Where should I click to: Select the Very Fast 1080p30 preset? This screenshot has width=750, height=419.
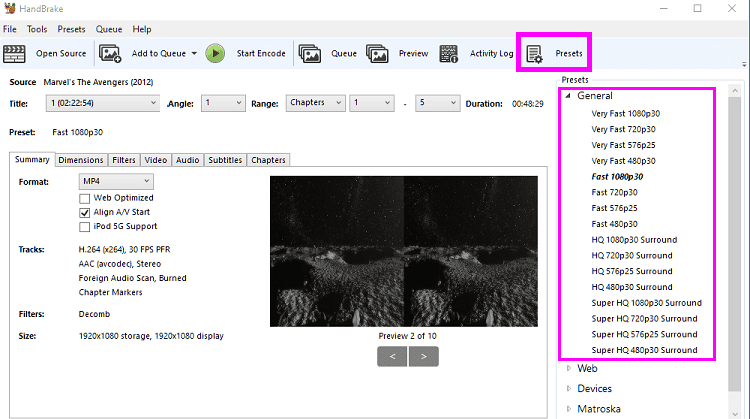click(x=626, y=113)
